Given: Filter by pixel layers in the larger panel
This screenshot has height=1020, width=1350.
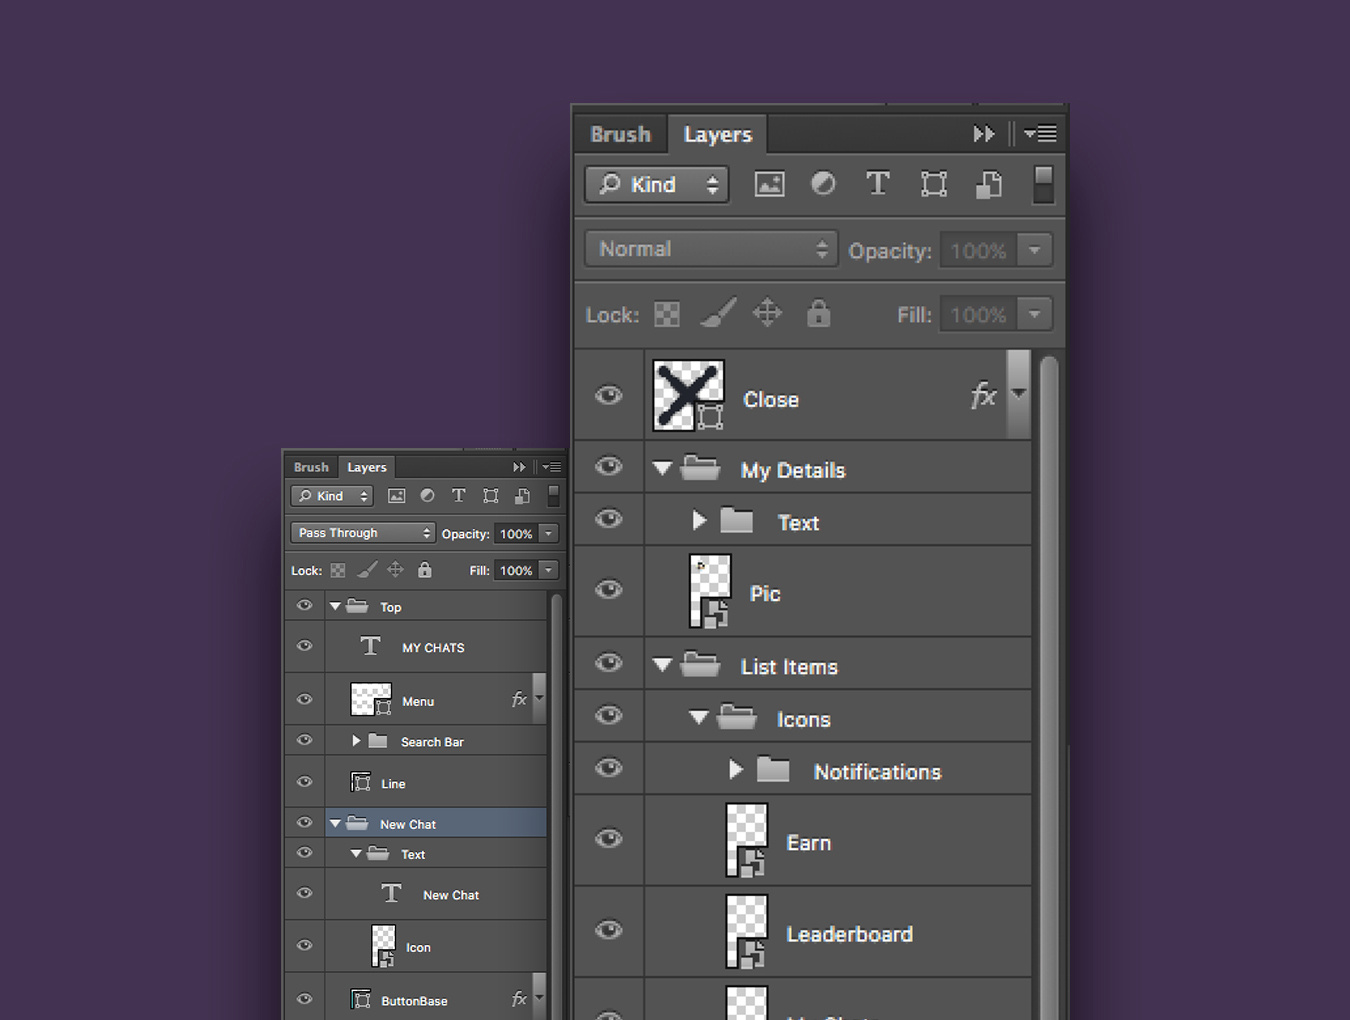Looking at the screenshot, I should (769, 184).
